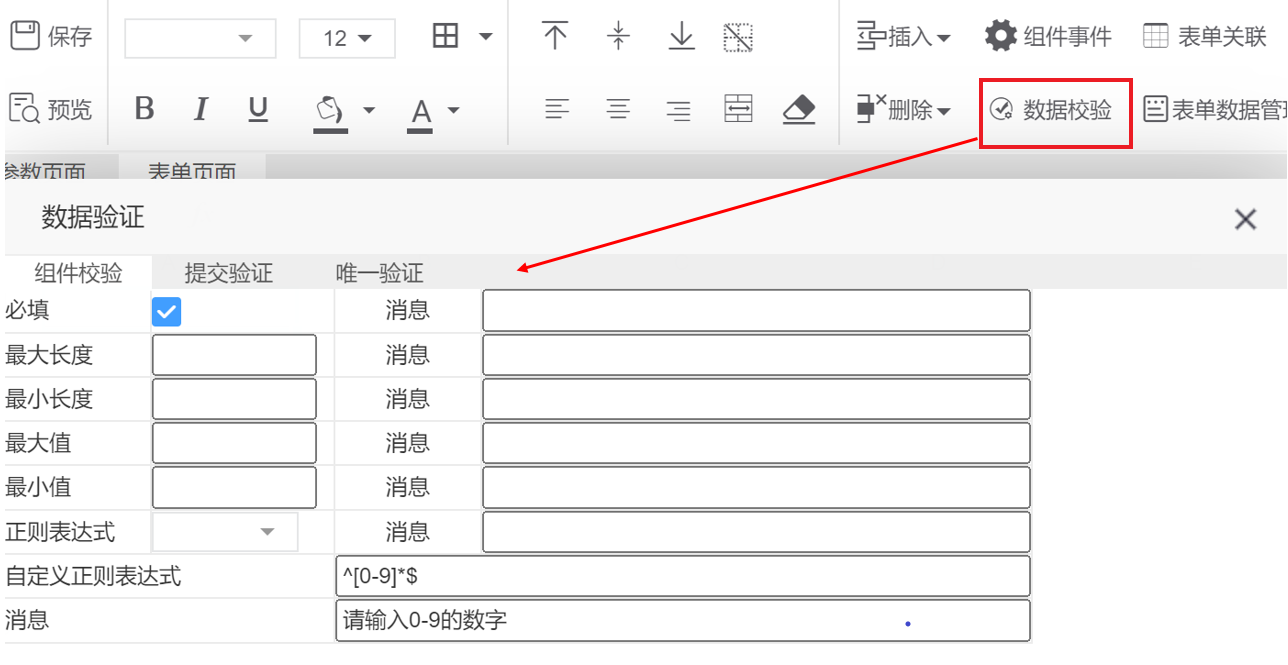Select the 唯一验证 tab
Viewport: 1288px width, 665px height.
pyautogui.click(x=379, y=273)
